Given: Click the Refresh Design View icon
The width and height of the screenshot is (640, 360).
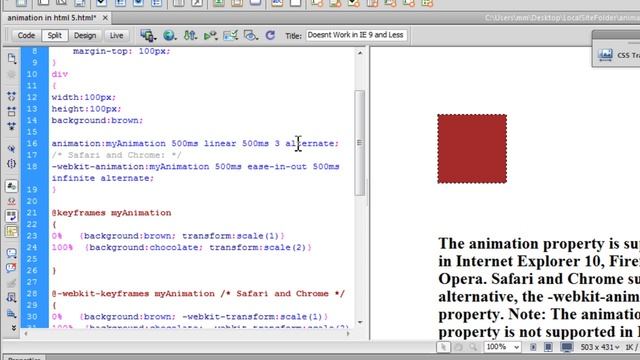Looking at the screenshot, I should (270, 36).
